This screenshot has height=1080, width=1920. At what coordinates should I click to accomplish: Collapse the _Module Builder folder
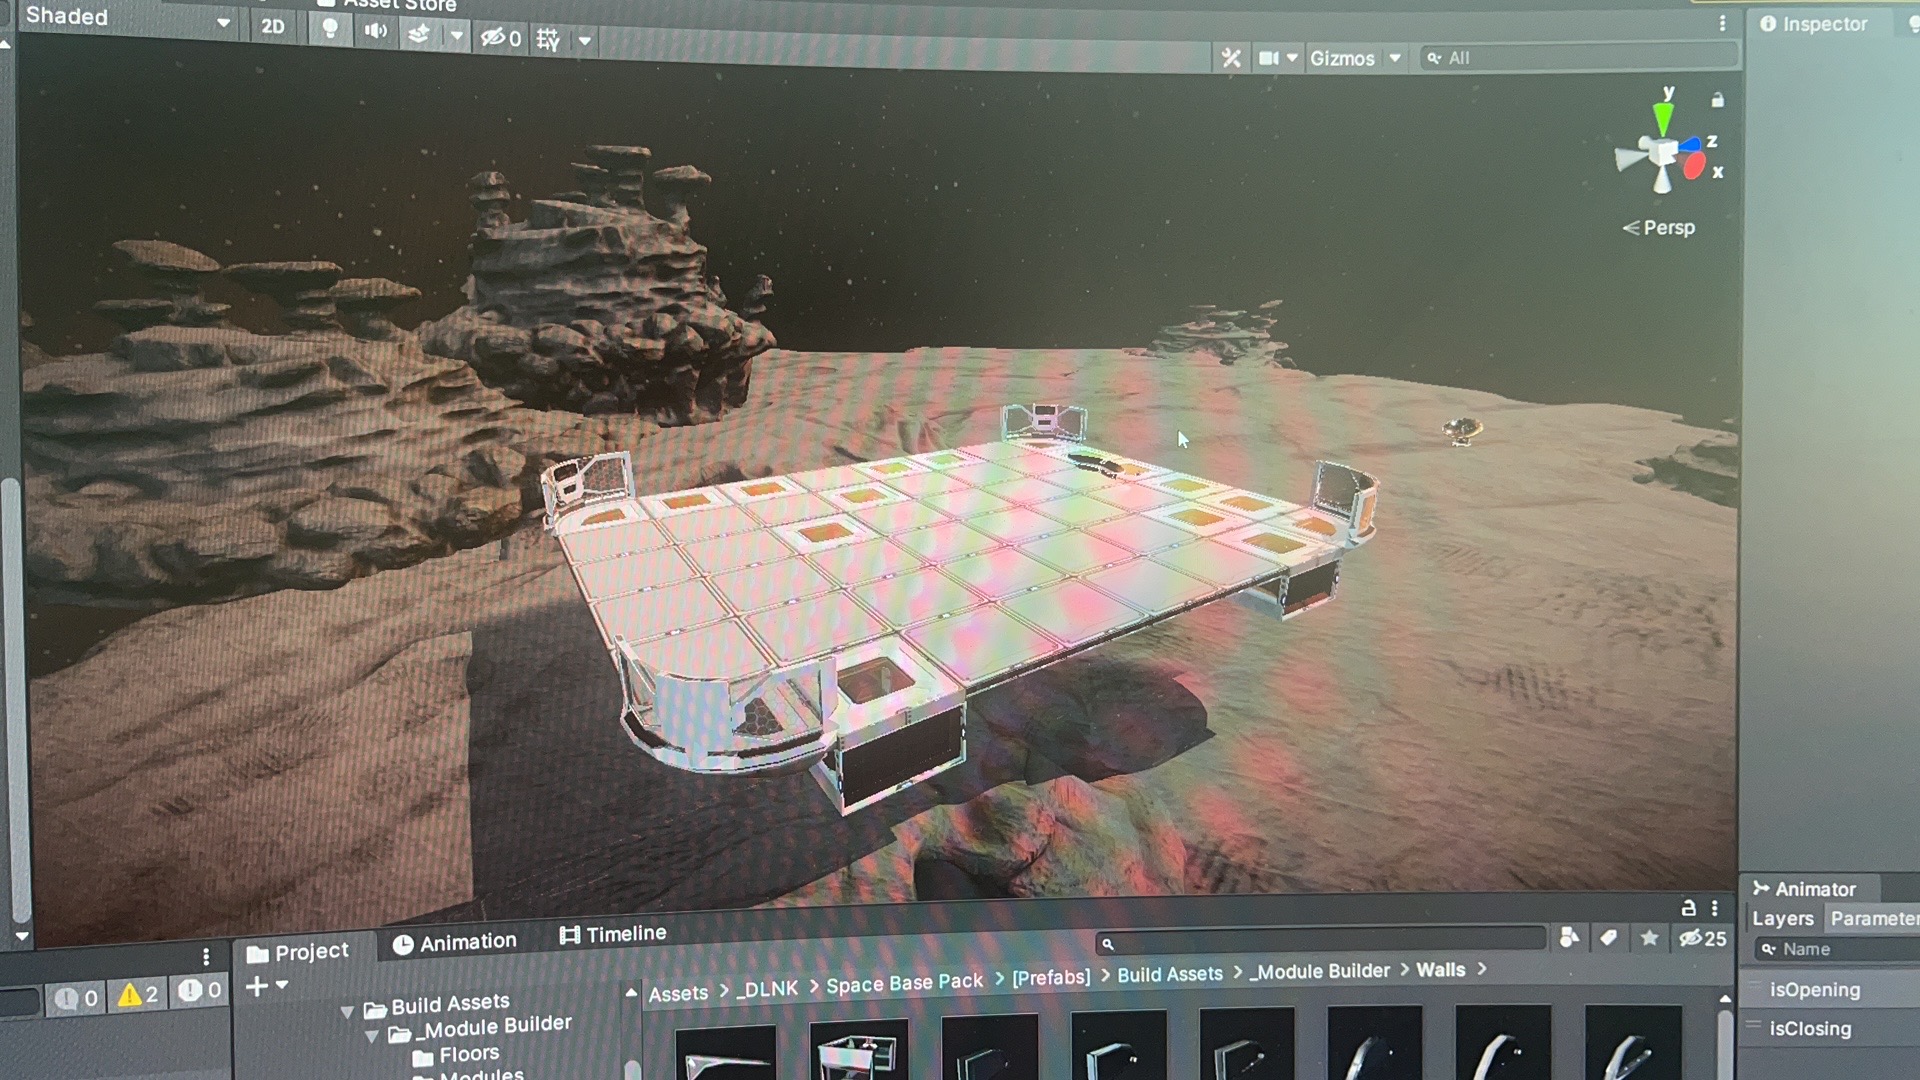(x=371, y=1037)
